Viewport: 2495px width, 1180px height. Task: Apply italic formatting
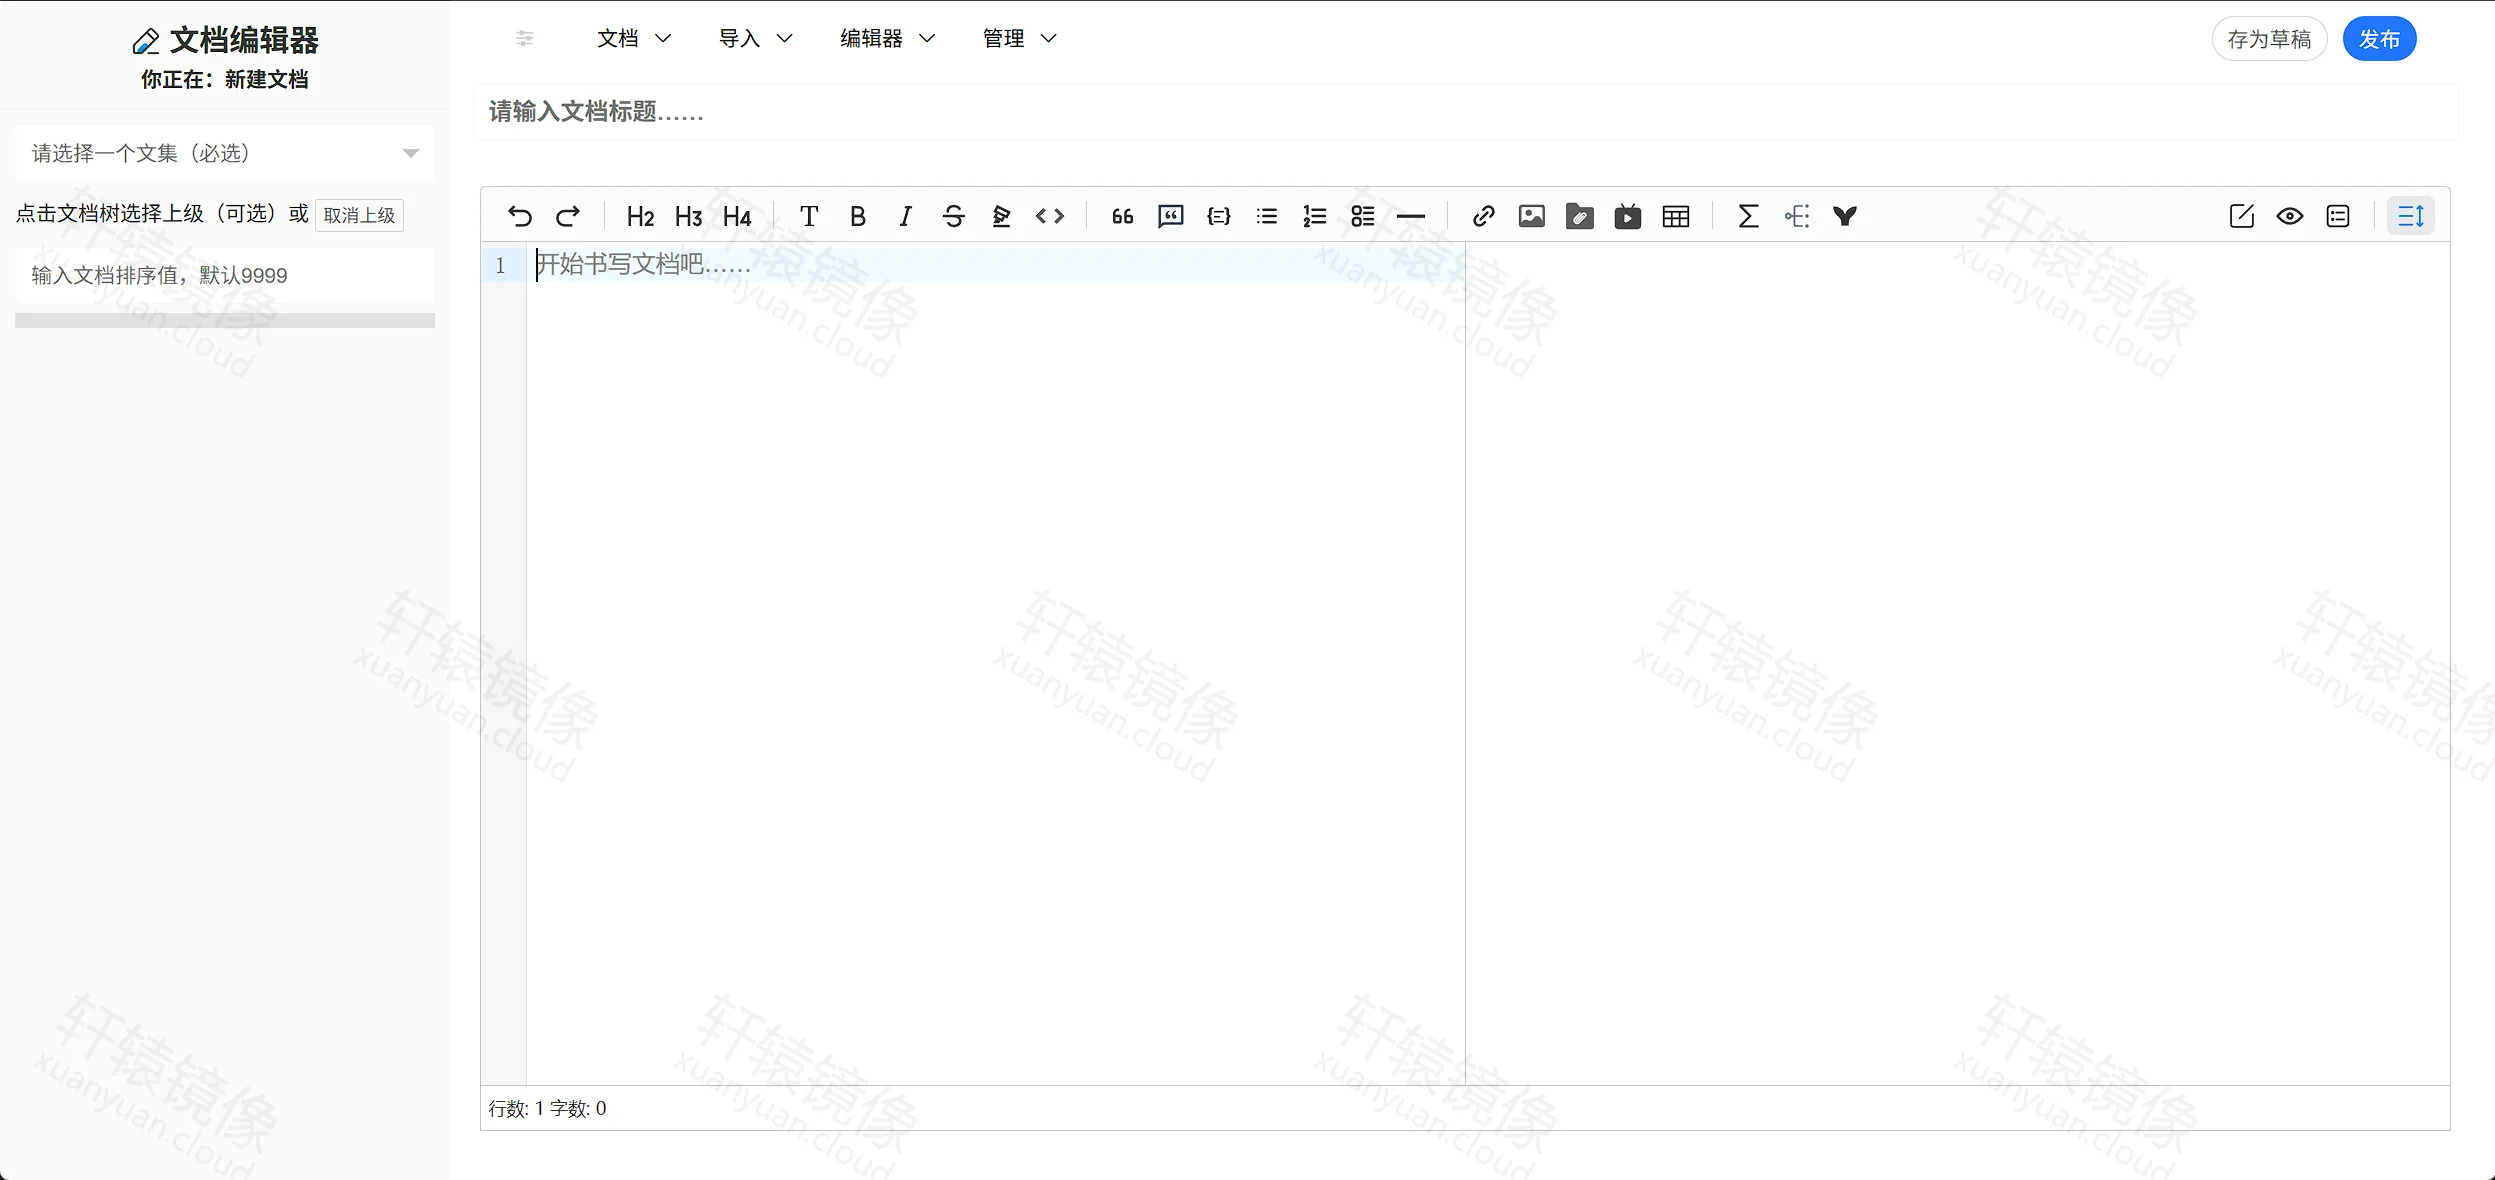pyautogui.click(x=905, y=216)
